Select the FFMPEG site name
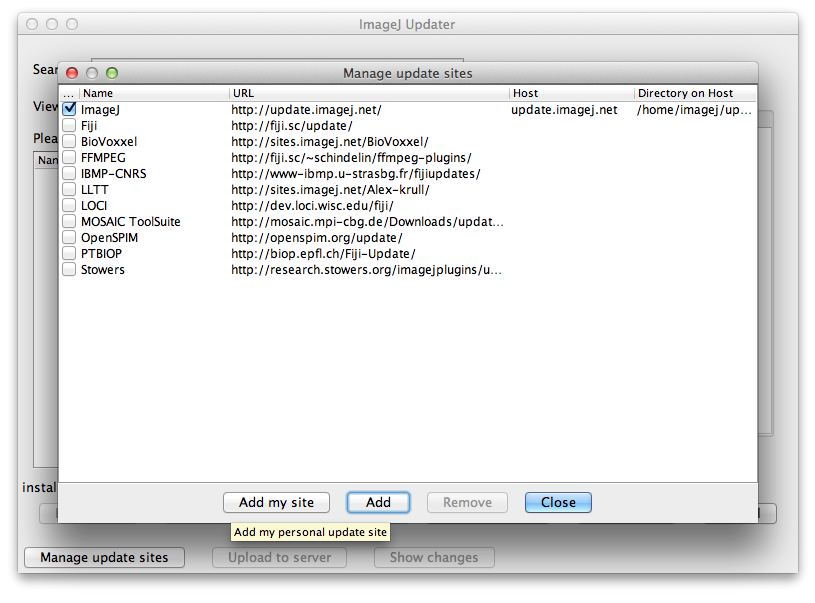The height and width of the screenshot is (603, 815). 103,158
